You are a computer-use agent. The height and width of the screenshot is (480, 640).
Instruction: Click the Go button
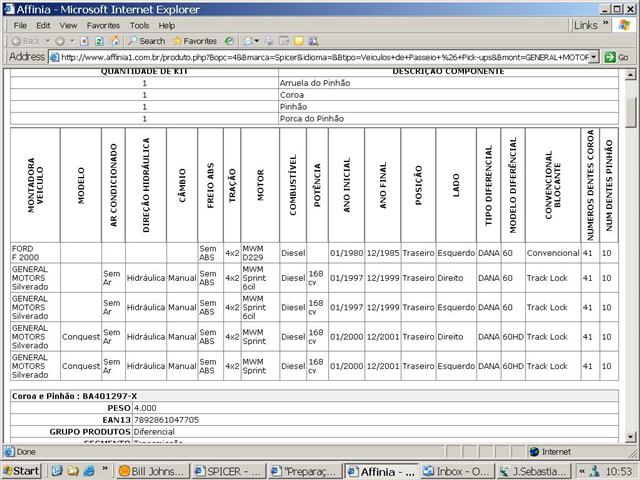click(616, 58)
